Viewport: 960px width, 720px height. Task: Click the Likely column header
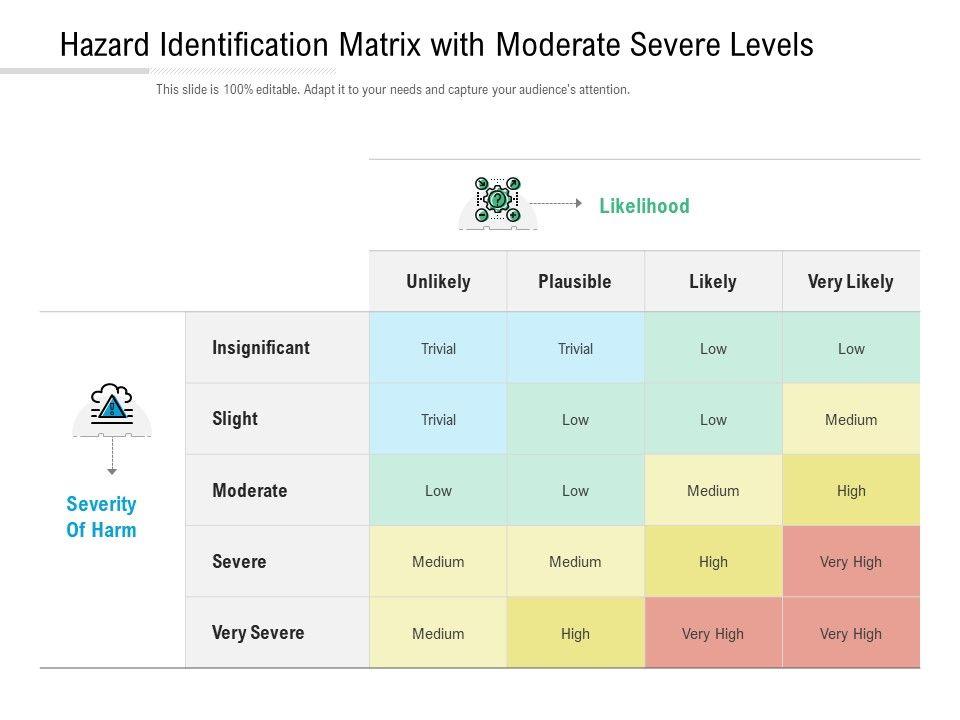(713, 282)
